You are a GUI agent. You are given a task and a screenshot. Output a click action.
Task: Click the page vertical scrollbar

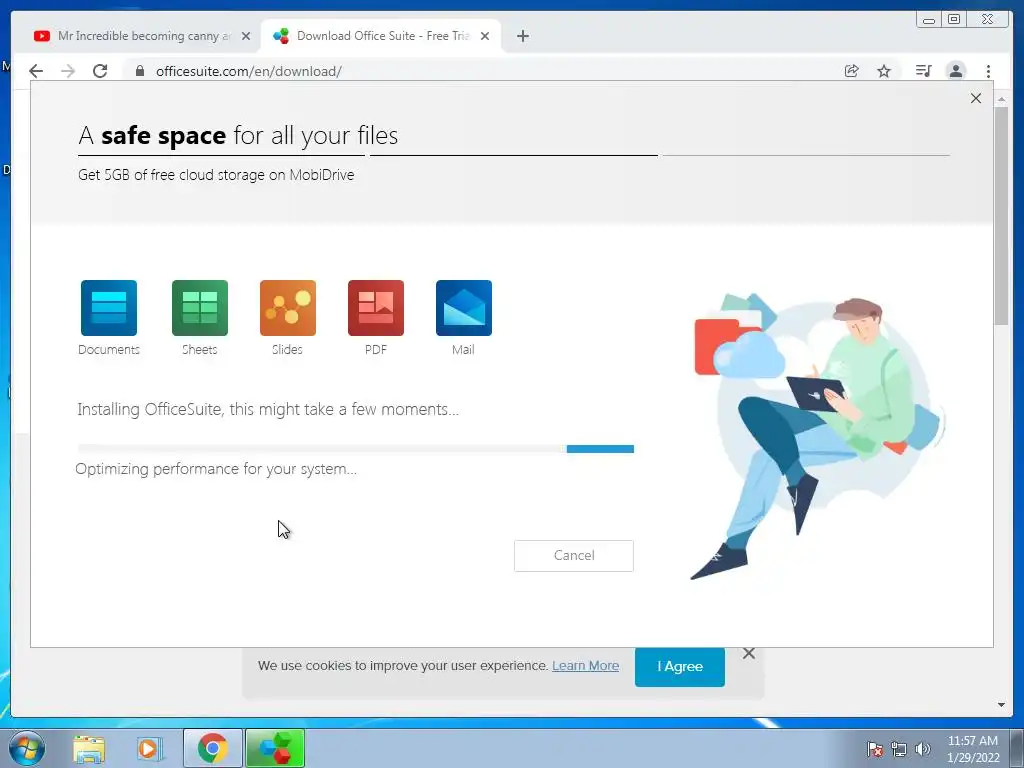tap(1001, 216)
